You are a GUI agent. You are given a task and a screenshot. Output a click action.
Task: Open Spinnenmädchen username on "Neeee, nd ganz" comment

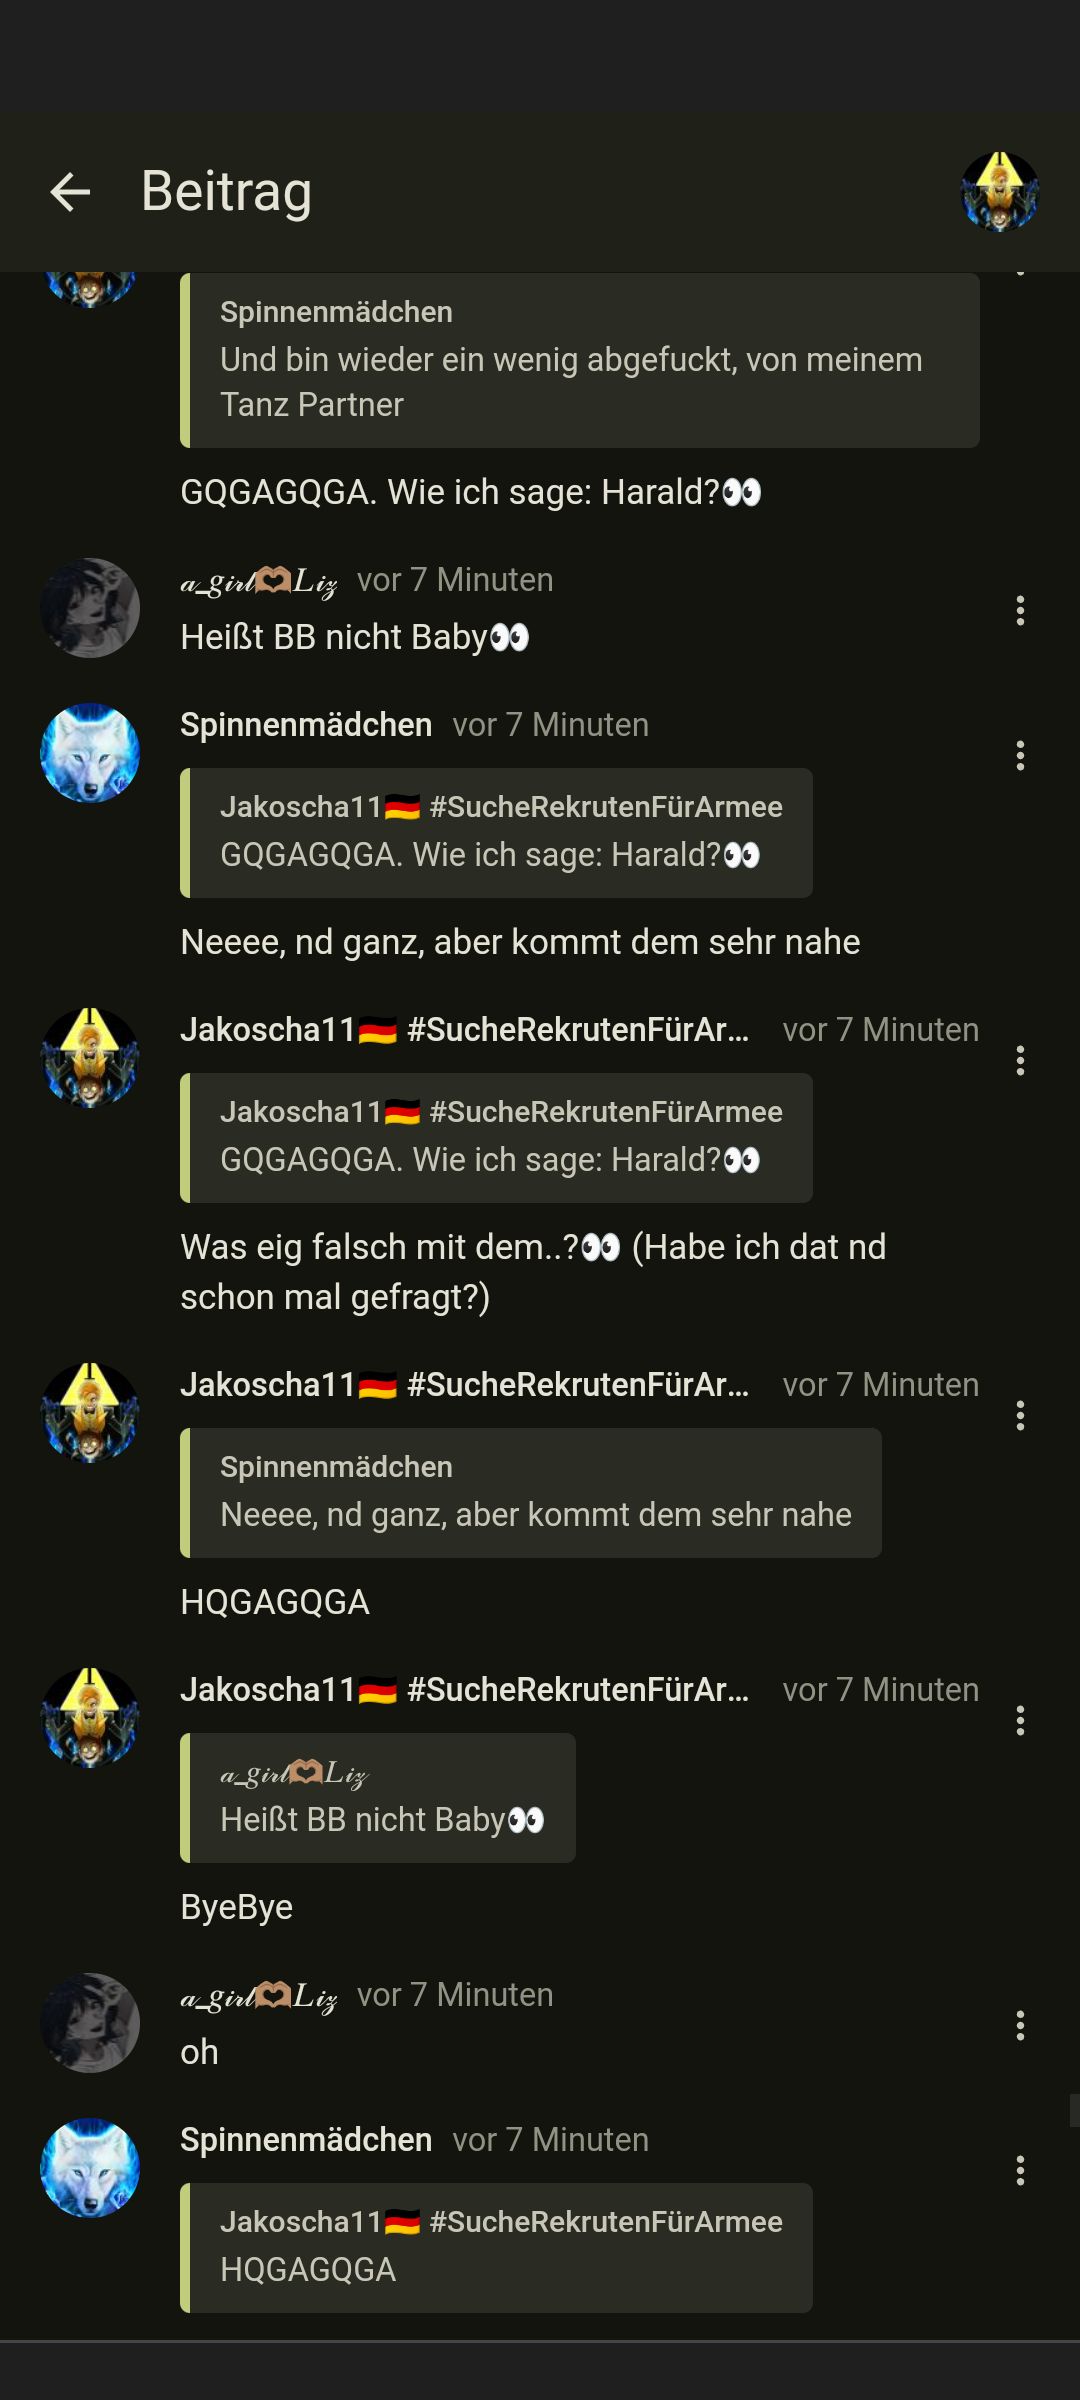tap(306, 725)
